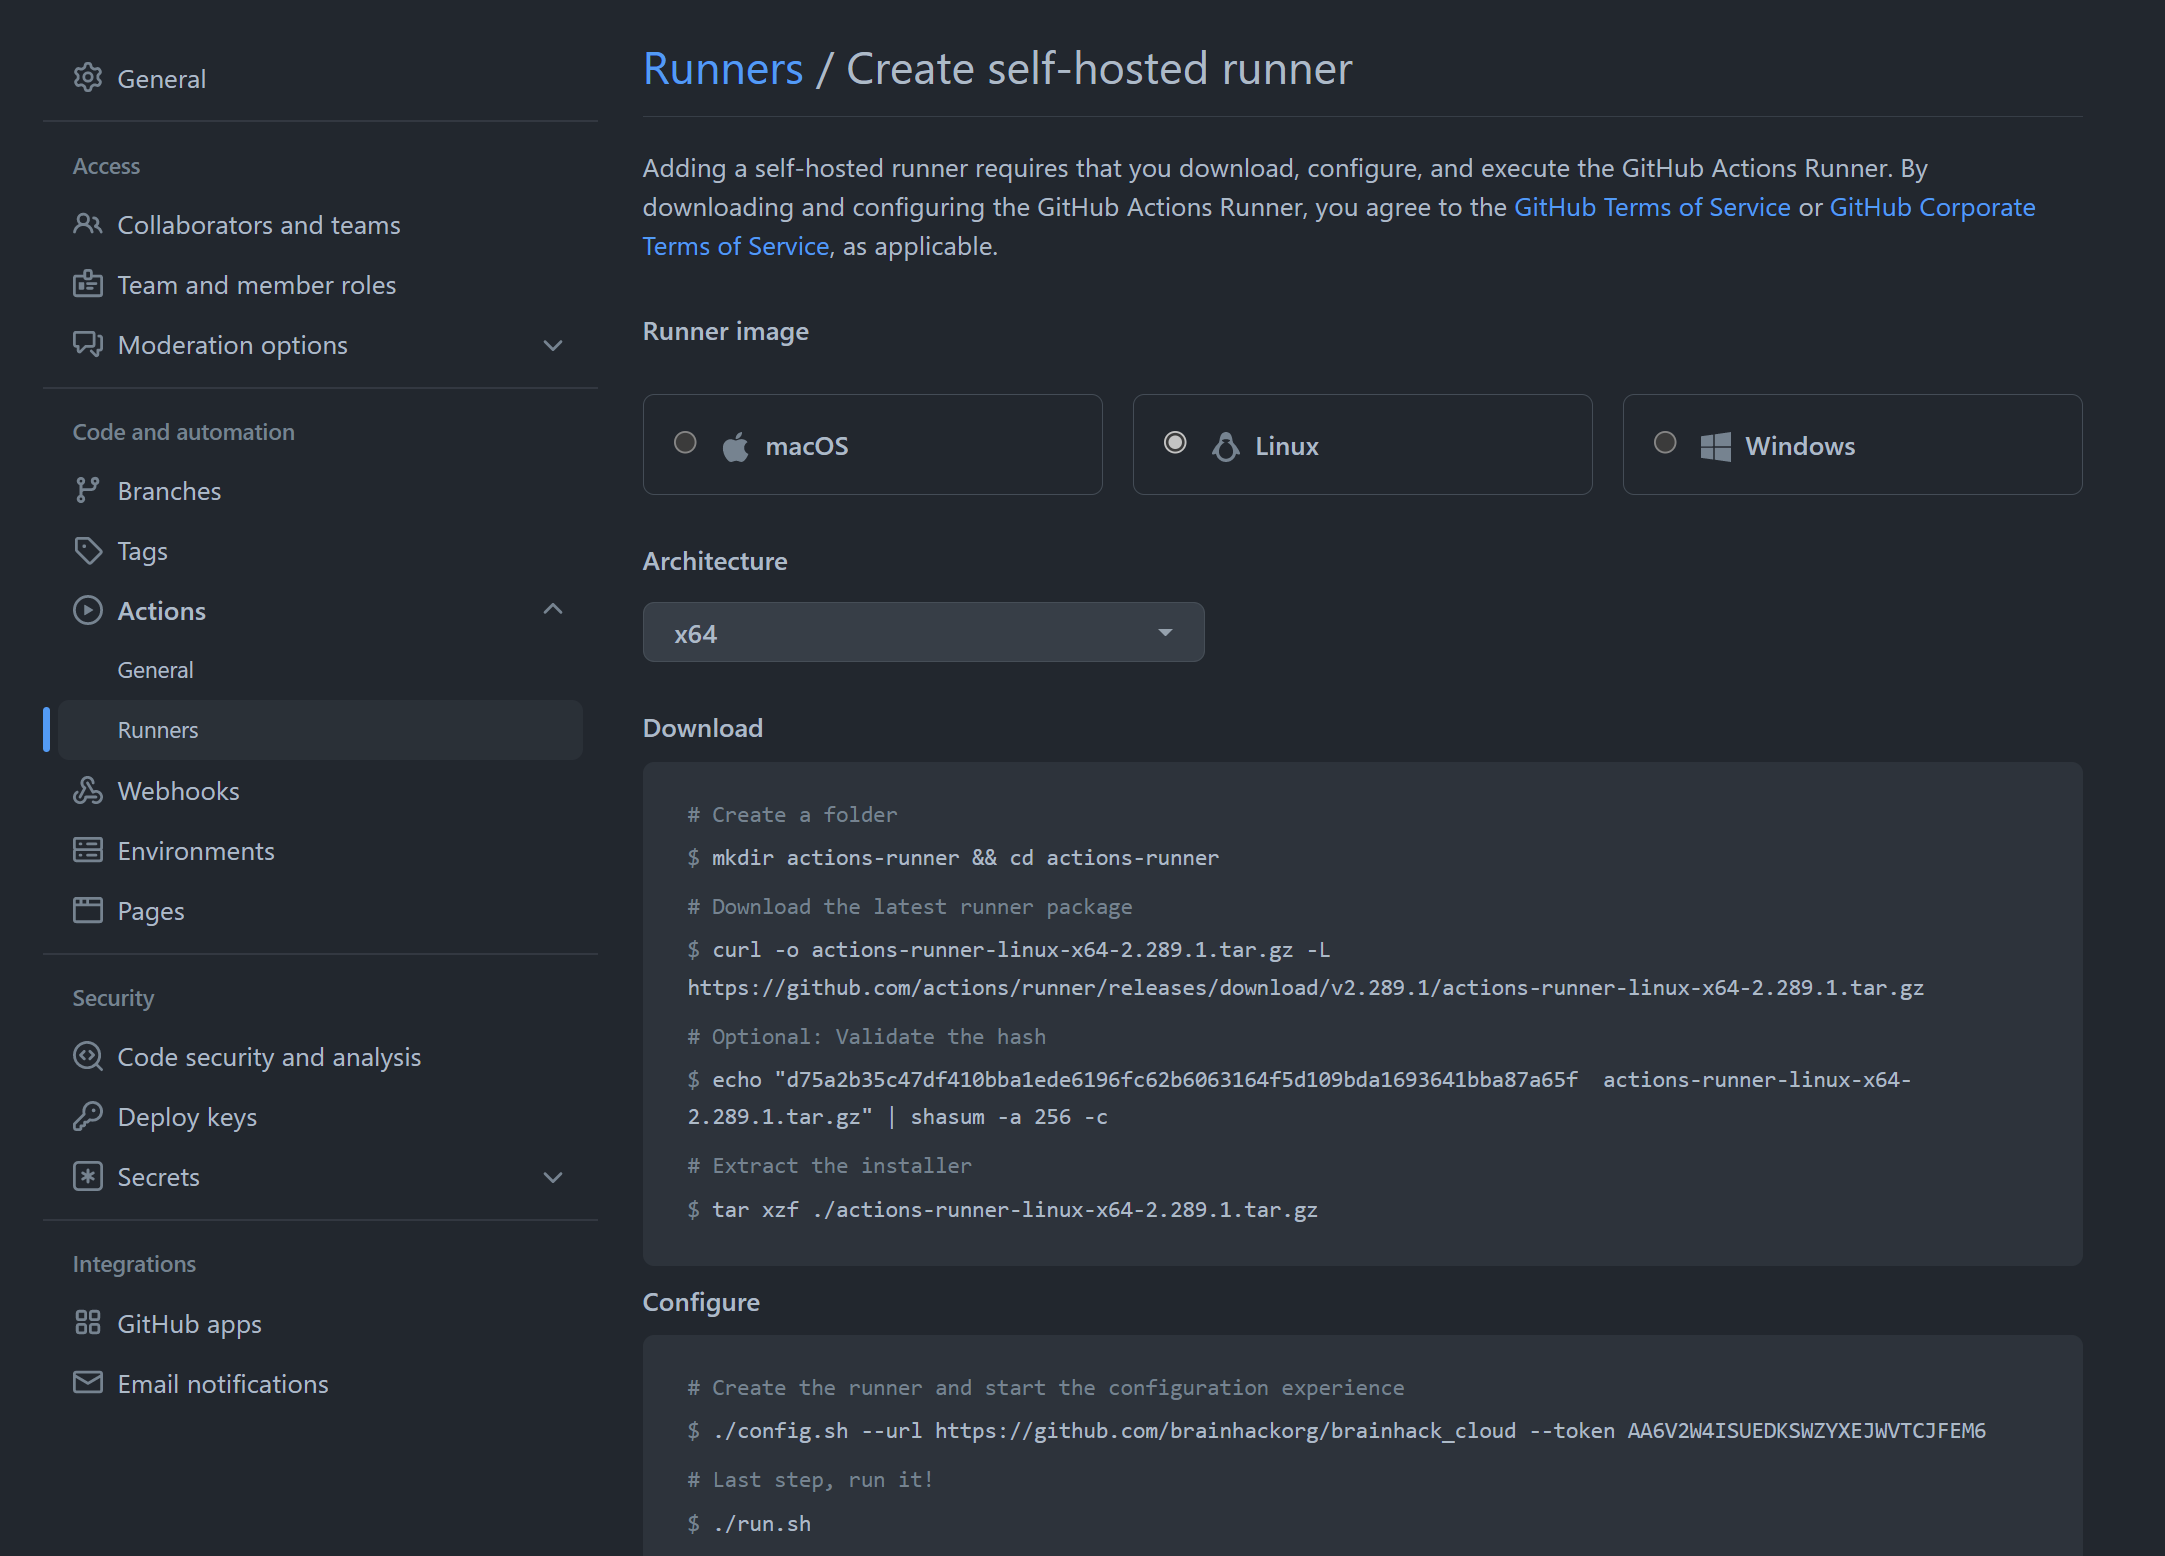2165x1556 pixels.
Task: Click the Deploy keys key icon
Action: [88, 1116]
